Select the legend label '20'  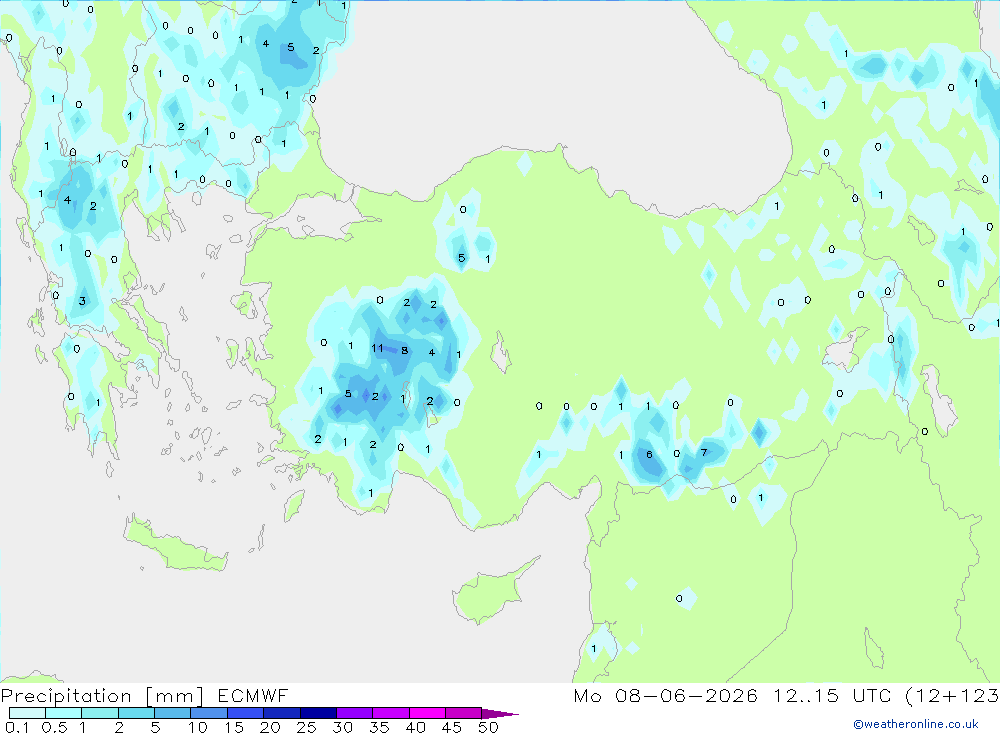(x=270, y=727)
